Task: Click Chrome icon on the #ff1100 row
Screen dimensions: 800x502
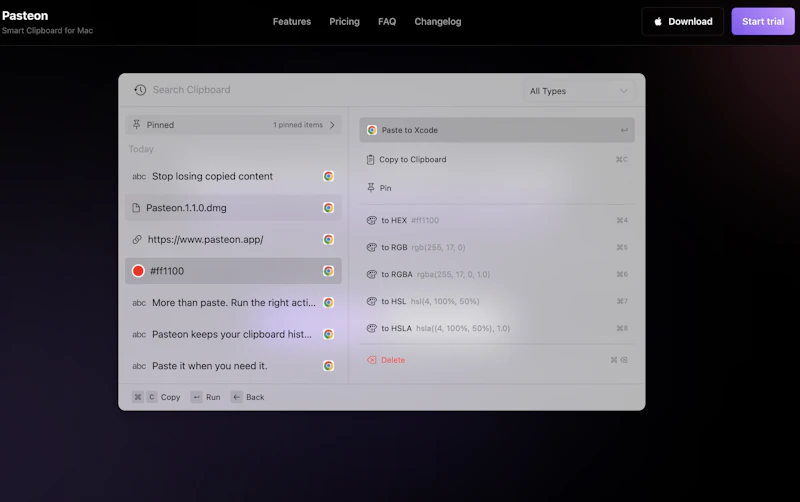Action: pyautogui.click(x=329, y=271)
